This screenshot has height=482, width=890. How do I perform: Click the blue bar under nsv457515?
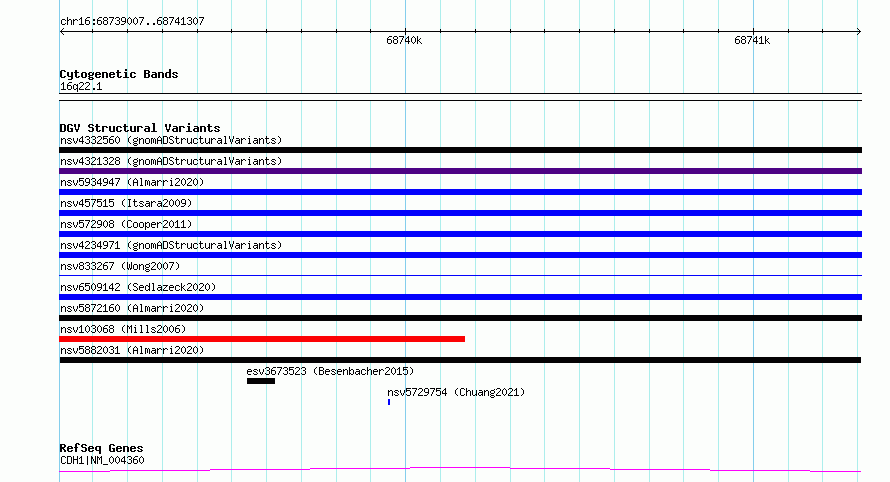[460, 213]
